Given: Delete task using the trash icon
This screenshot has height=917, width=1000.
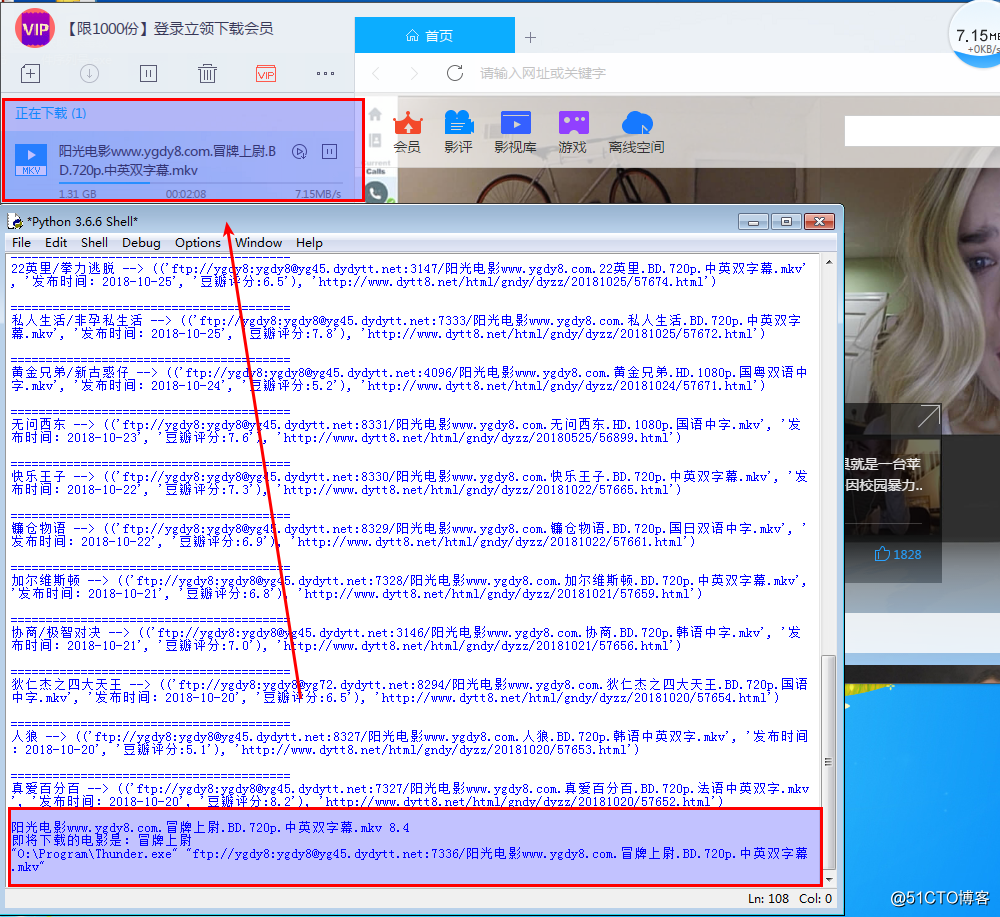Looking at the screenshot, I should click(x=207, y=73).
